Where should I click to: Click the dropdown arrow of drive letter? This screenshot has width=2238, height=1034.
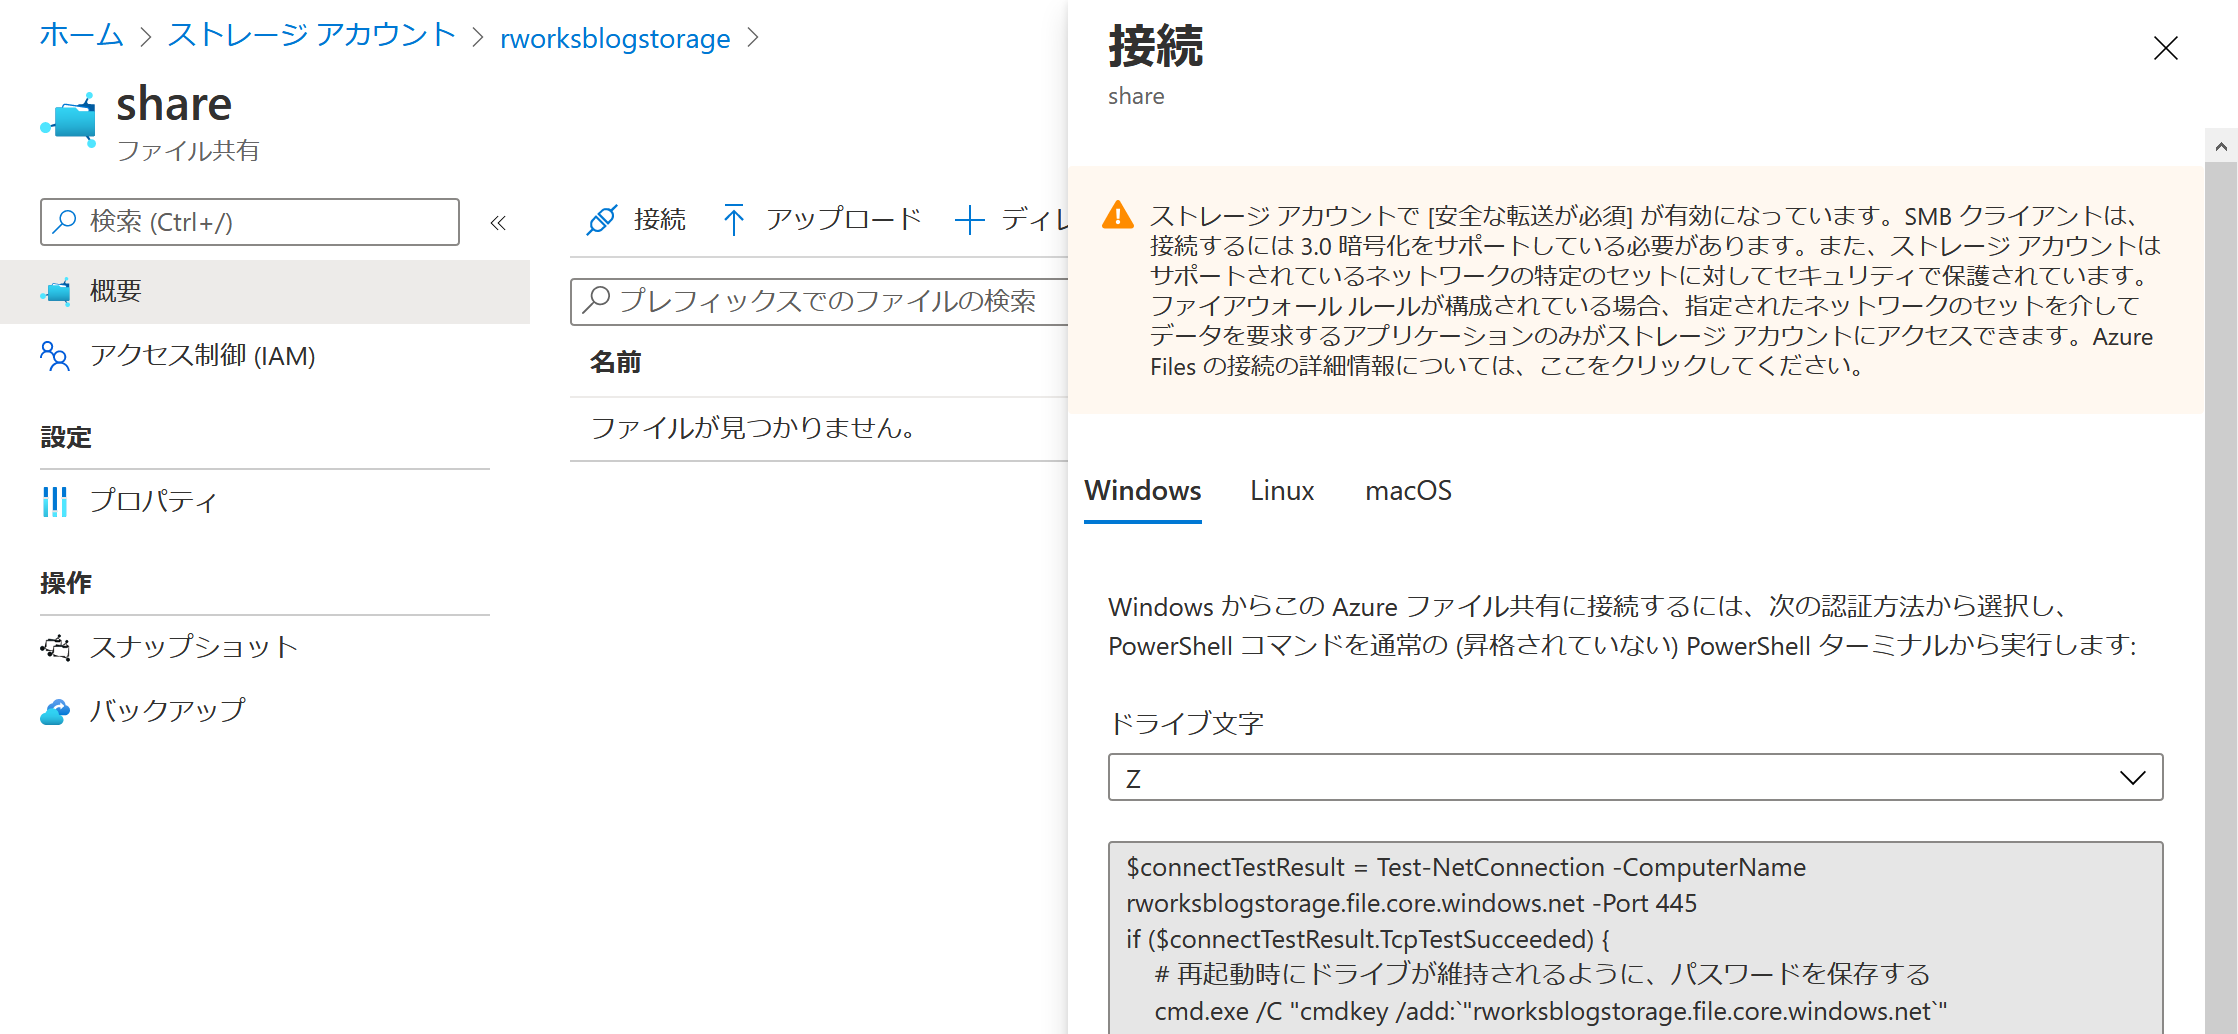(2132, 778)
